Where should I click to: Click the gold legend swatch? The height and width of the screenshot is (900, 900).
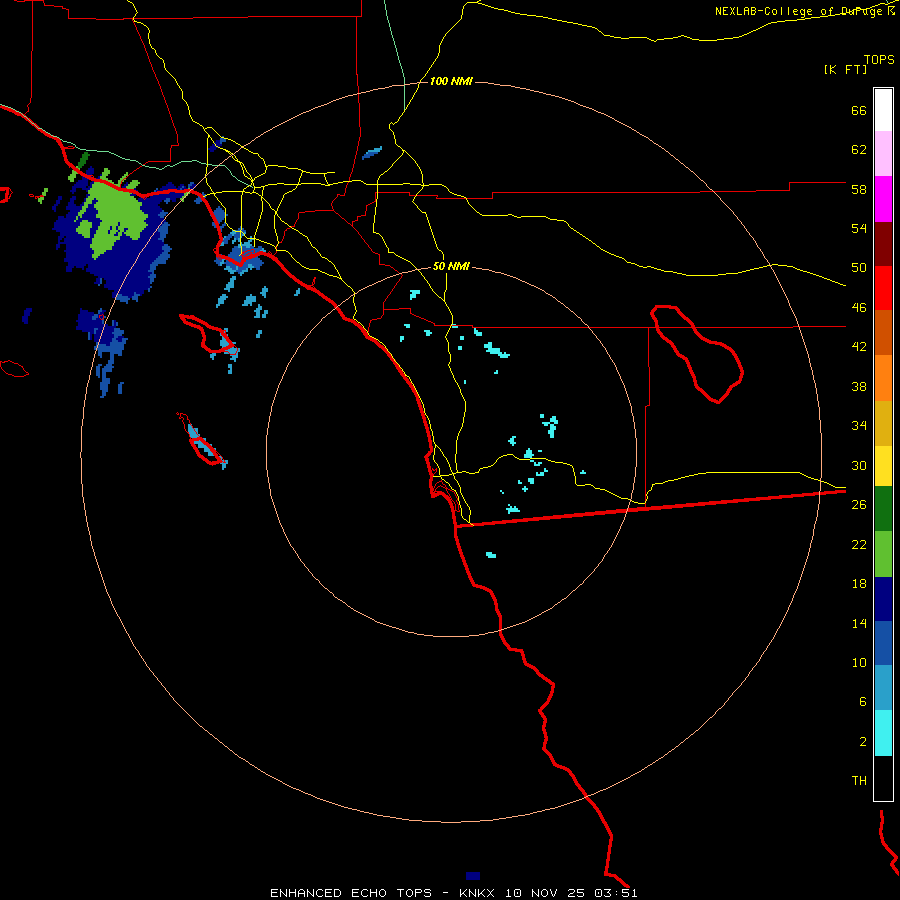point(883,423)
